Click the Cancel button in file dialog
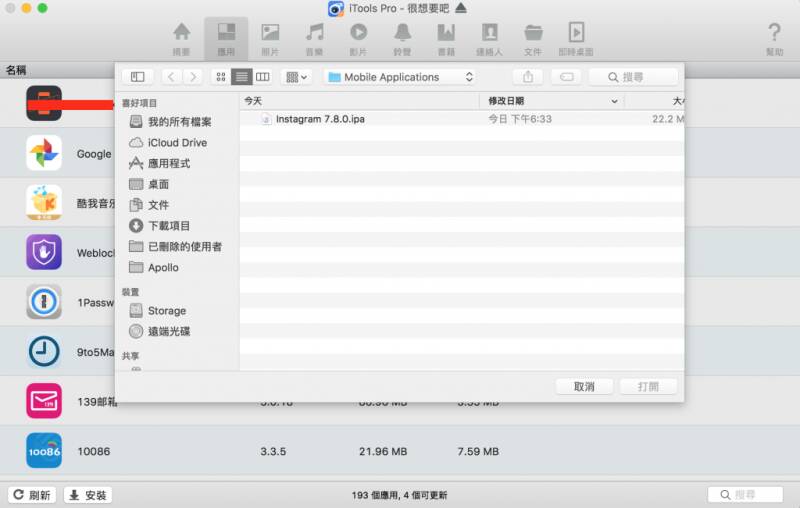 [584, 387]
